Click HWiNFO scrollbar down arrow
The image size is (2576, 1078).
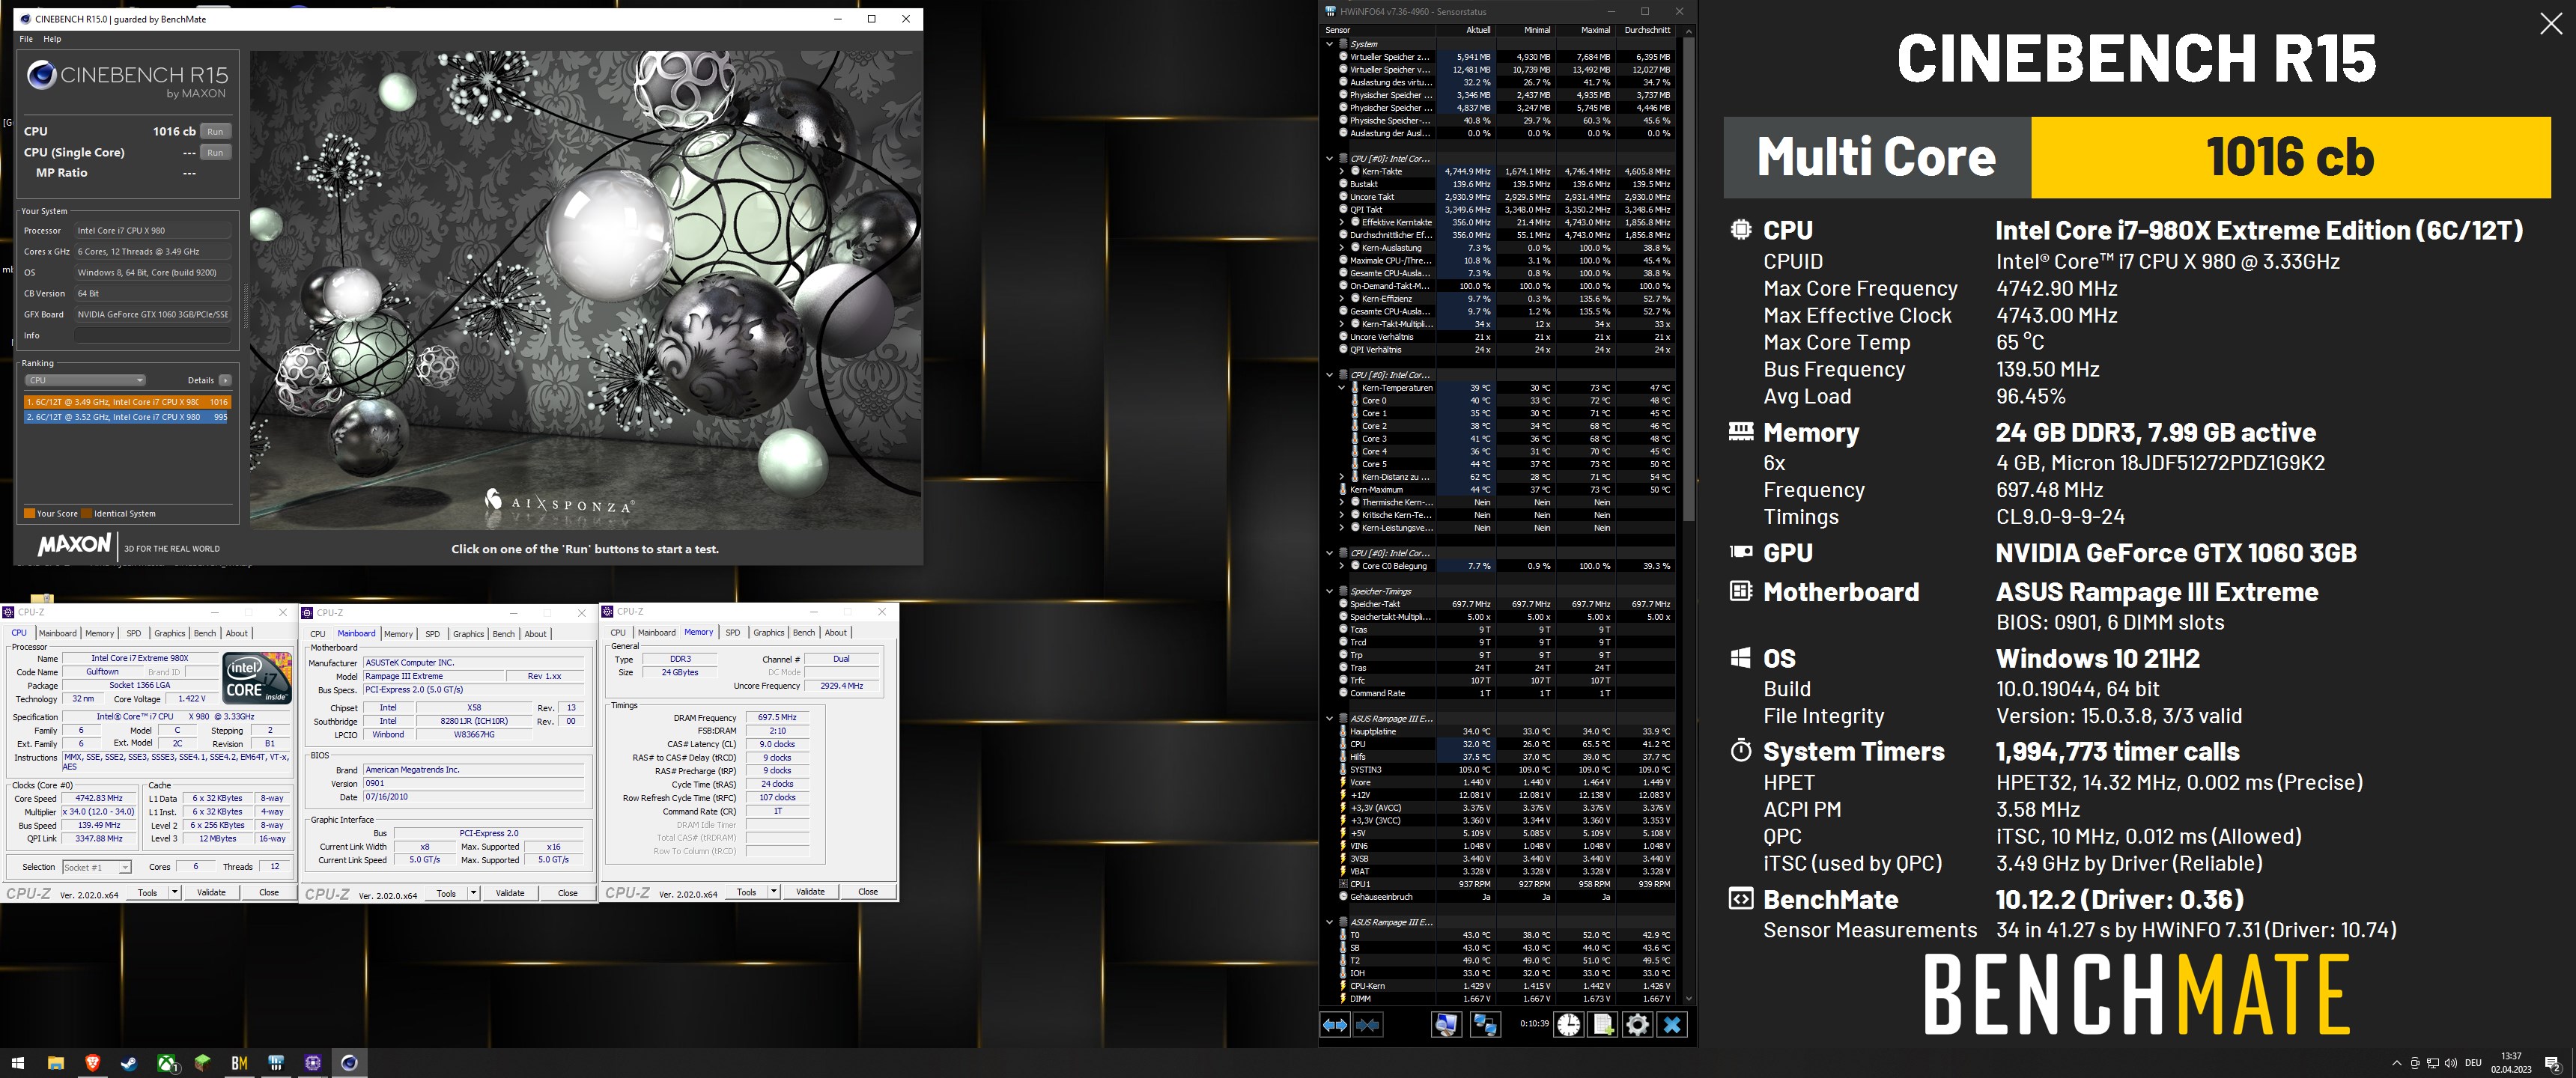[x=1689, y=998]
